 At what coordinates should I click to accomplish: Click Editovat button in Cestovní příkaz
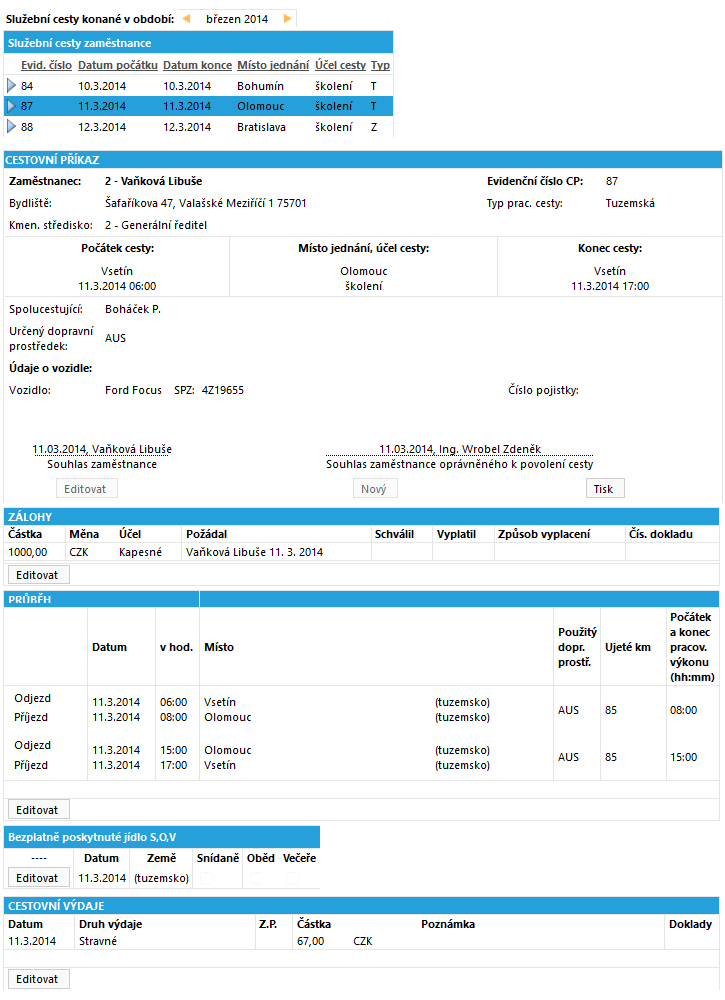(x=87, y=489)
